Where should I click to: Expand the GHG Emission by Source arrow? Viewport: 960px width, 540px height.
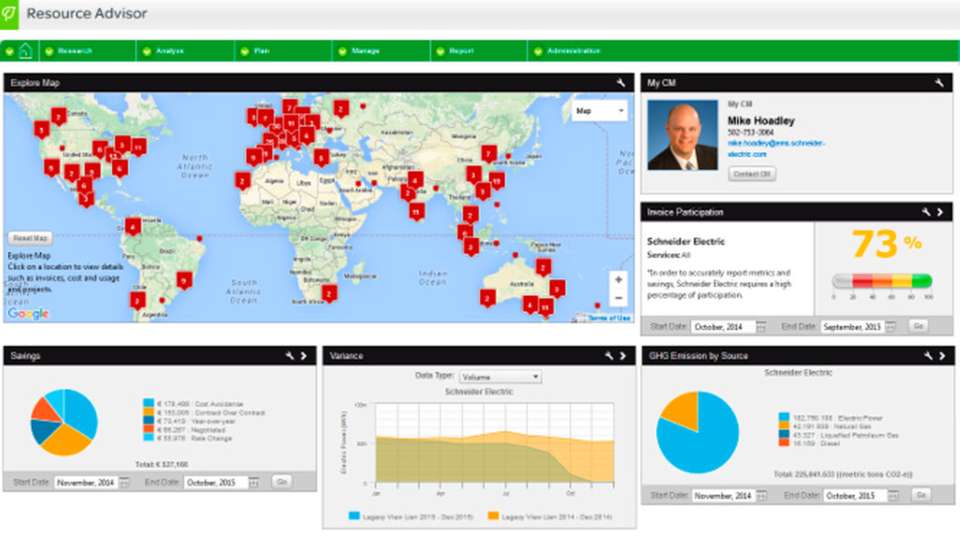(942, 356)
